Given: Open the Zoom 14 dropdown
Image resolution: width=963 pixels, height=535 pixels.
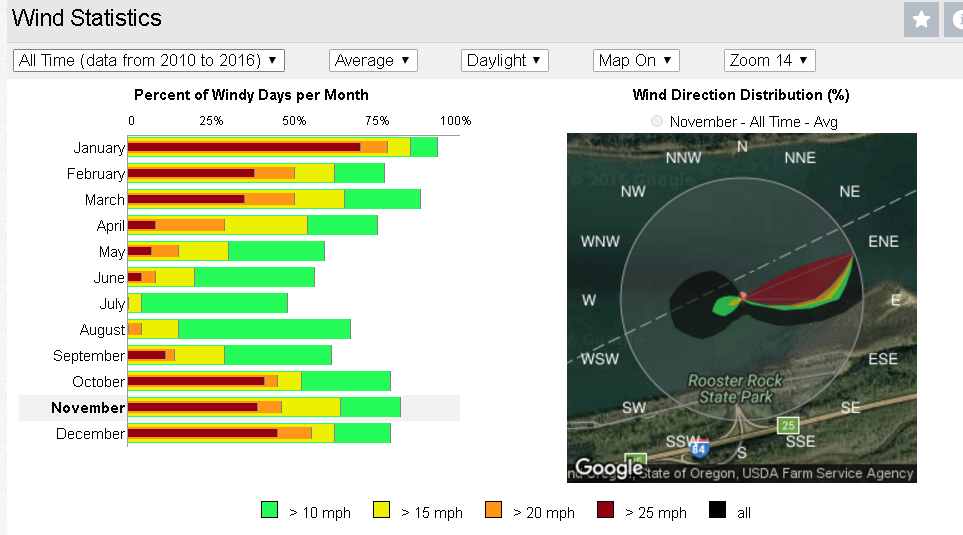Looking at the screenshot, I should (769, 60).
